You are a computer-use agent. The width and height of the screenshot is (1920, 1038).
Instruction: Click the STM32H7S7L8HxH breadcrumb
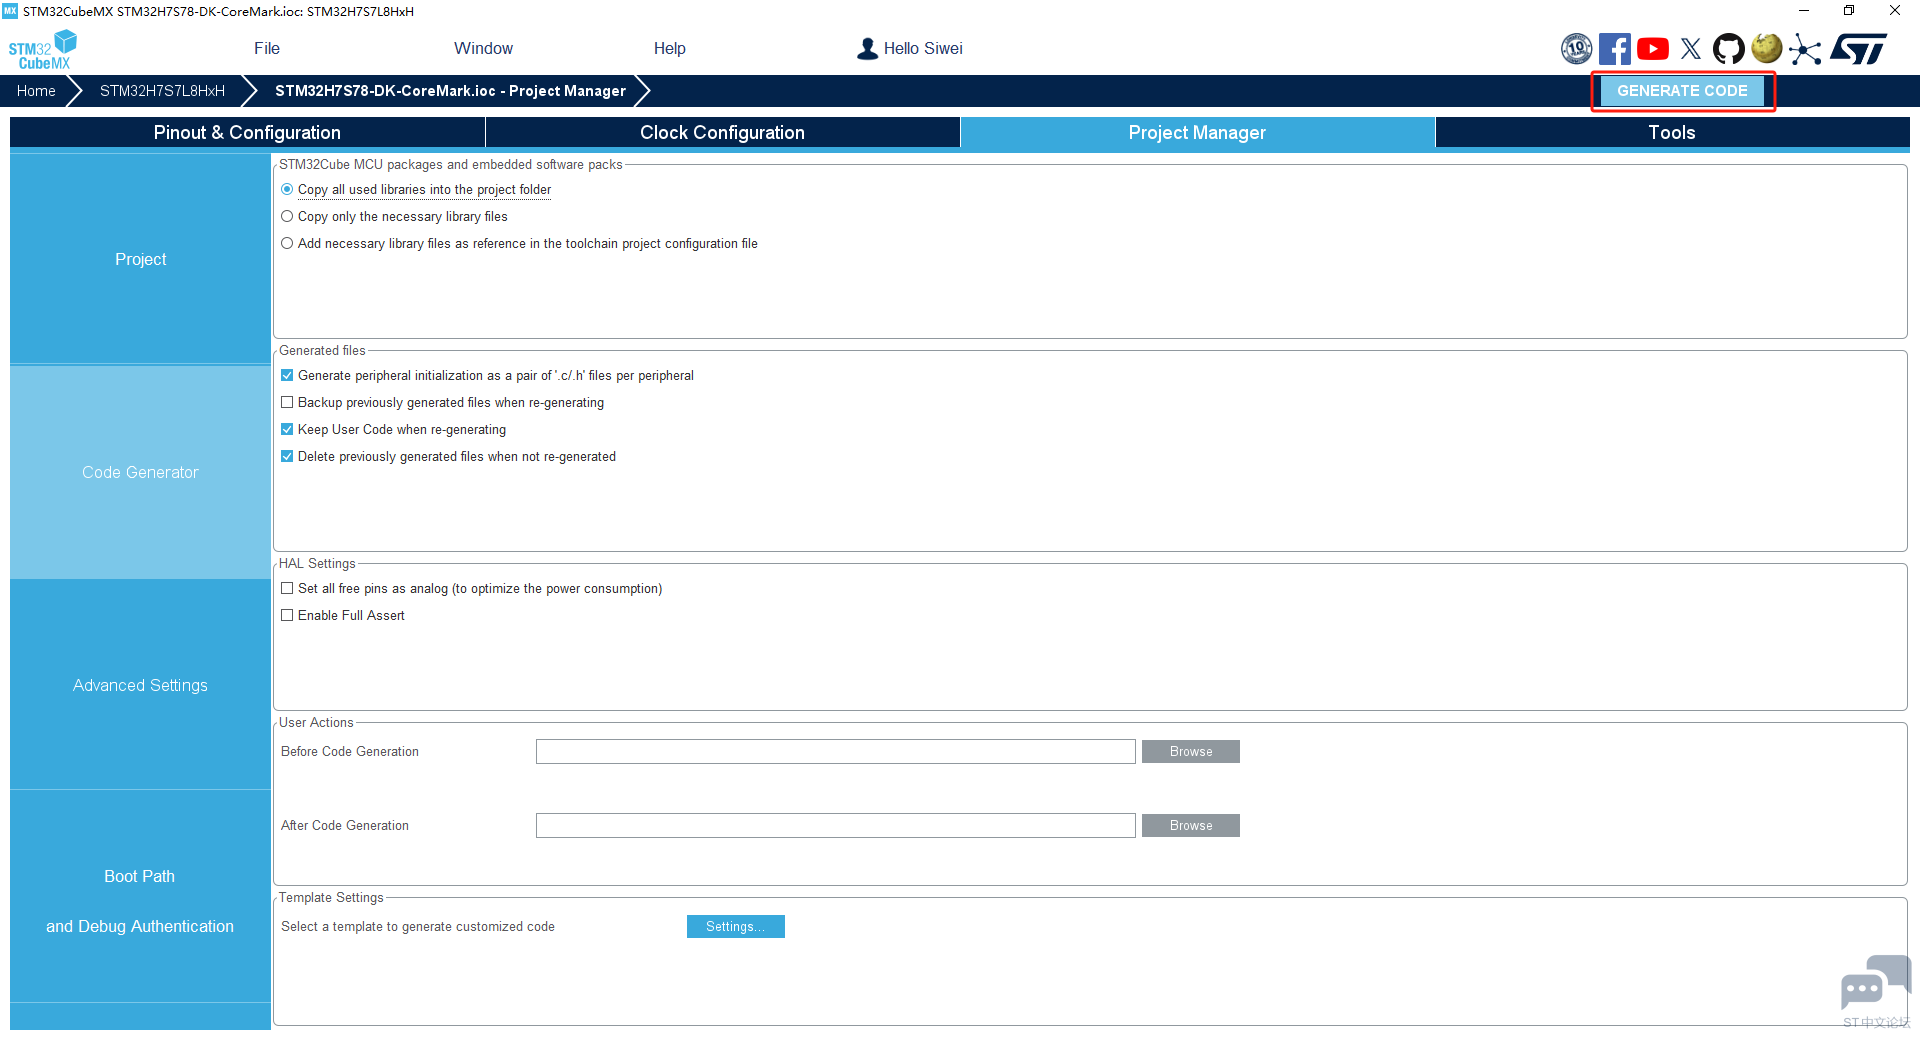[162, 90]
